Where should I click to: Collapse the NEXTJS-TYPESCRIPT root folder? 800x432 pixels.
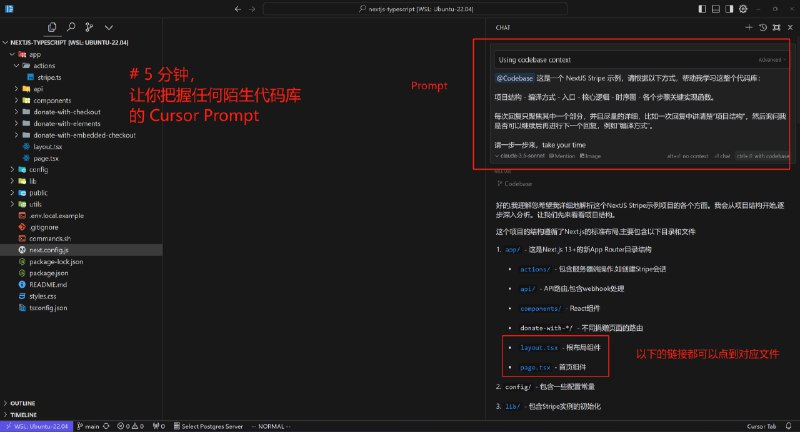69,42
